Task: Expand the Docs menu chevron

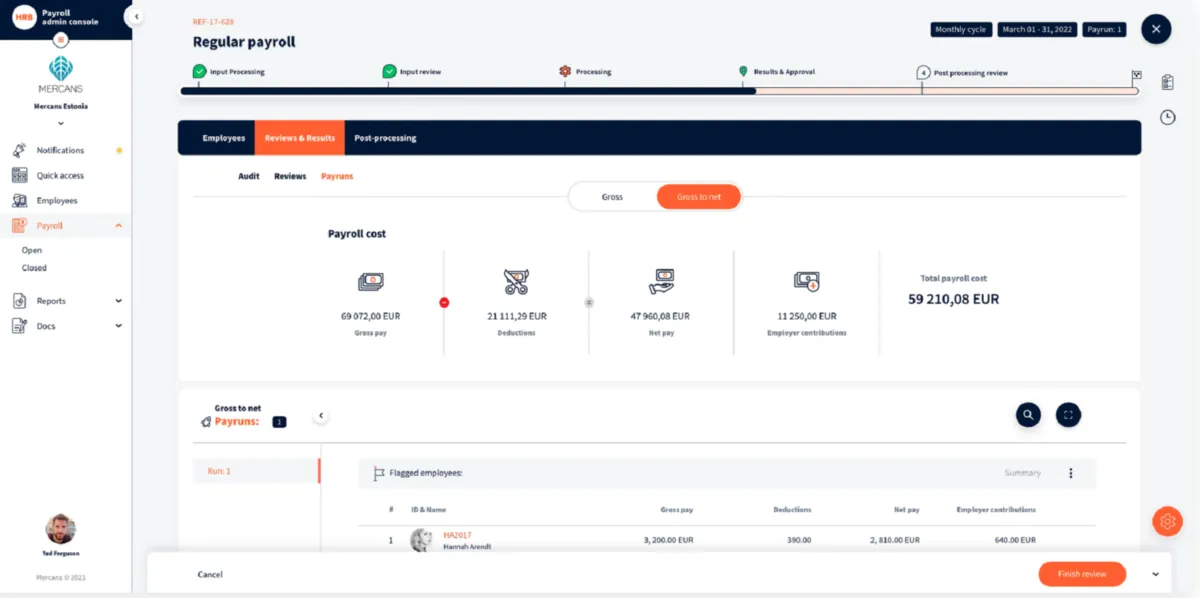Action: tap(119, 326)
